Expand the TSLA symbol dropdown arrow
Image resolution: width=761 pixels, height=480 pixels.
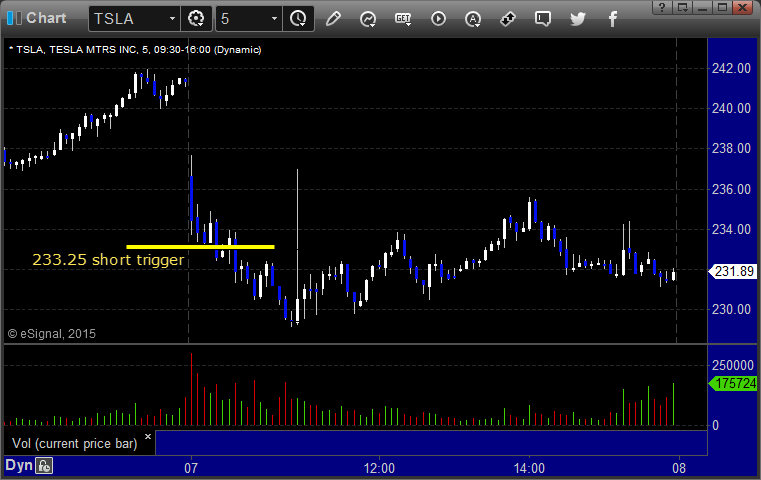click(172, 19)
